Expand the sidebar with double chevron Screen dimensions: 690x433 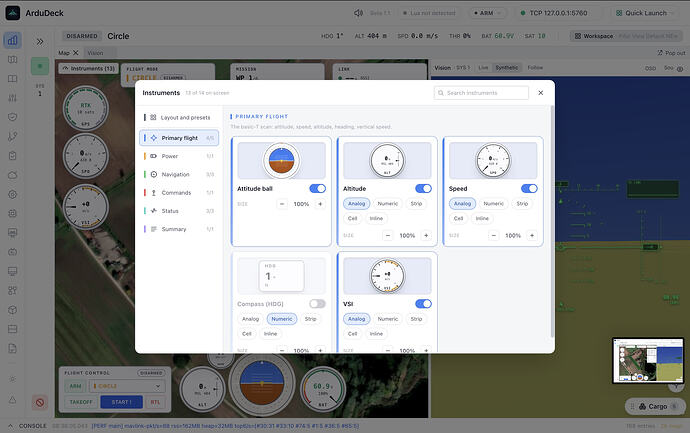[x=40, y=41]
